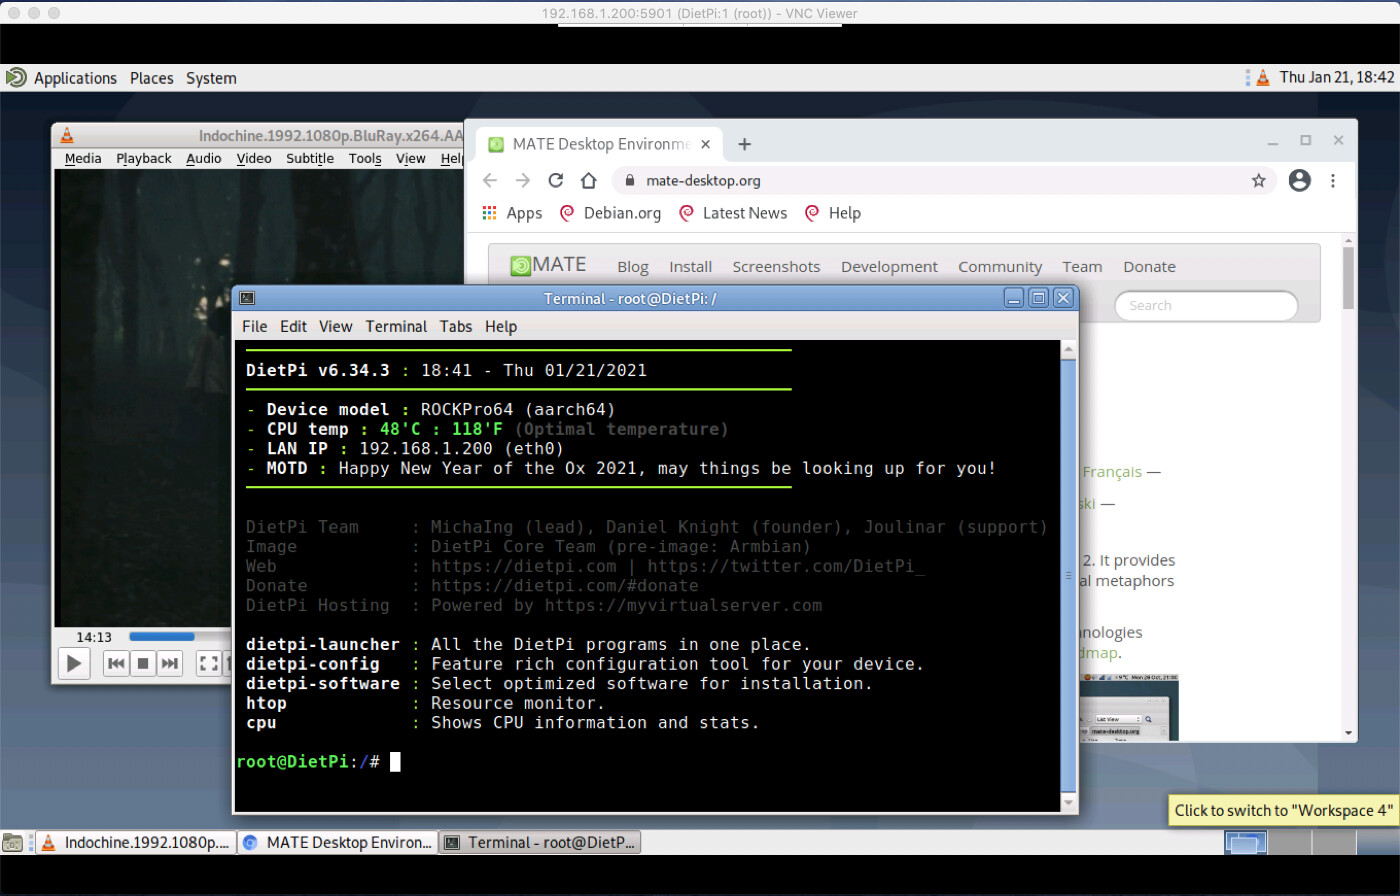Switch to Indochine VLC taskbar button
The height and width of the screenshot is (896, 1400).
click(x=136, y=843)
